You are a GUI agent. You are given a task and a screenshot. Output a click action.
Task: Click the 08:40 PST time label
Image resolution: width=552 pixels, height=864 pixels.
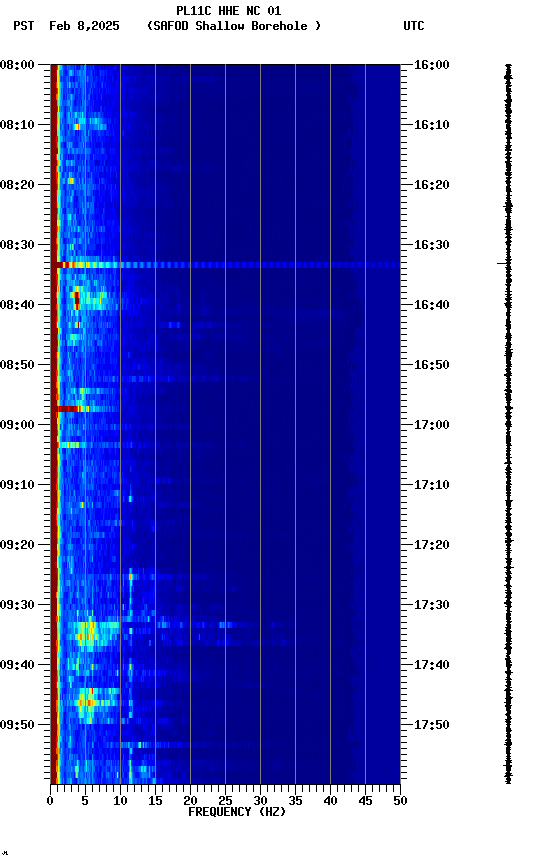[17, 305]
